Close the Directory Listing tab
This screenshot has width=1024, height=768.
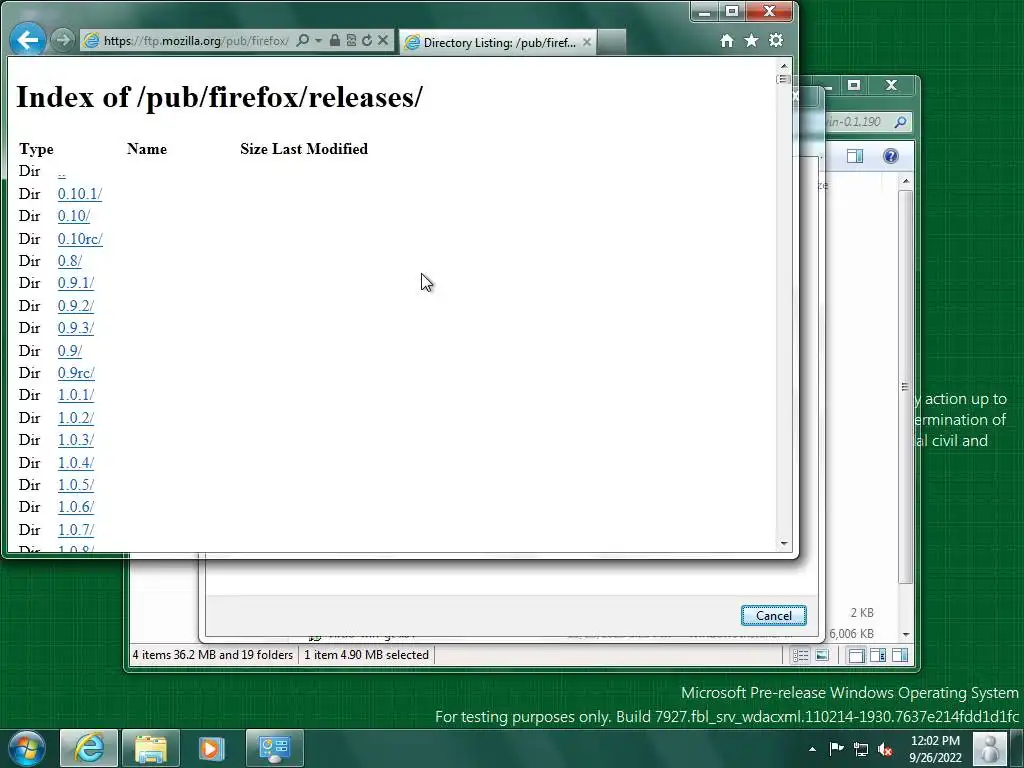(x=586, y=42)
